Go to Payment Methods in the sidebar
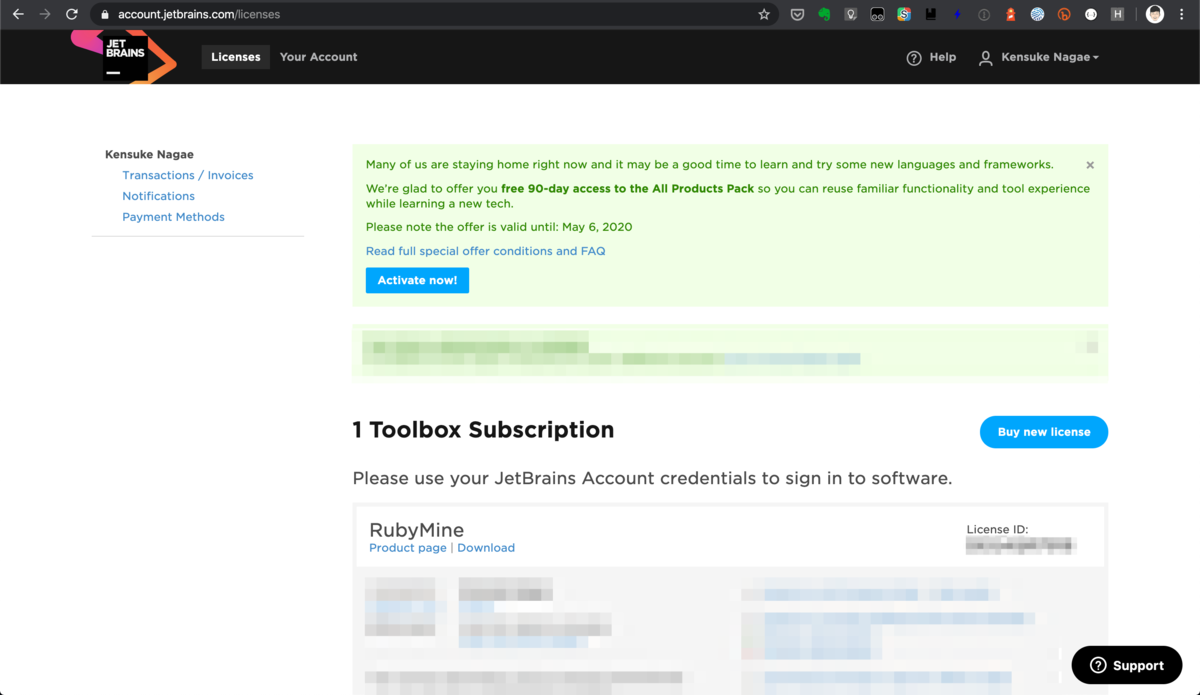 point(173,217)
